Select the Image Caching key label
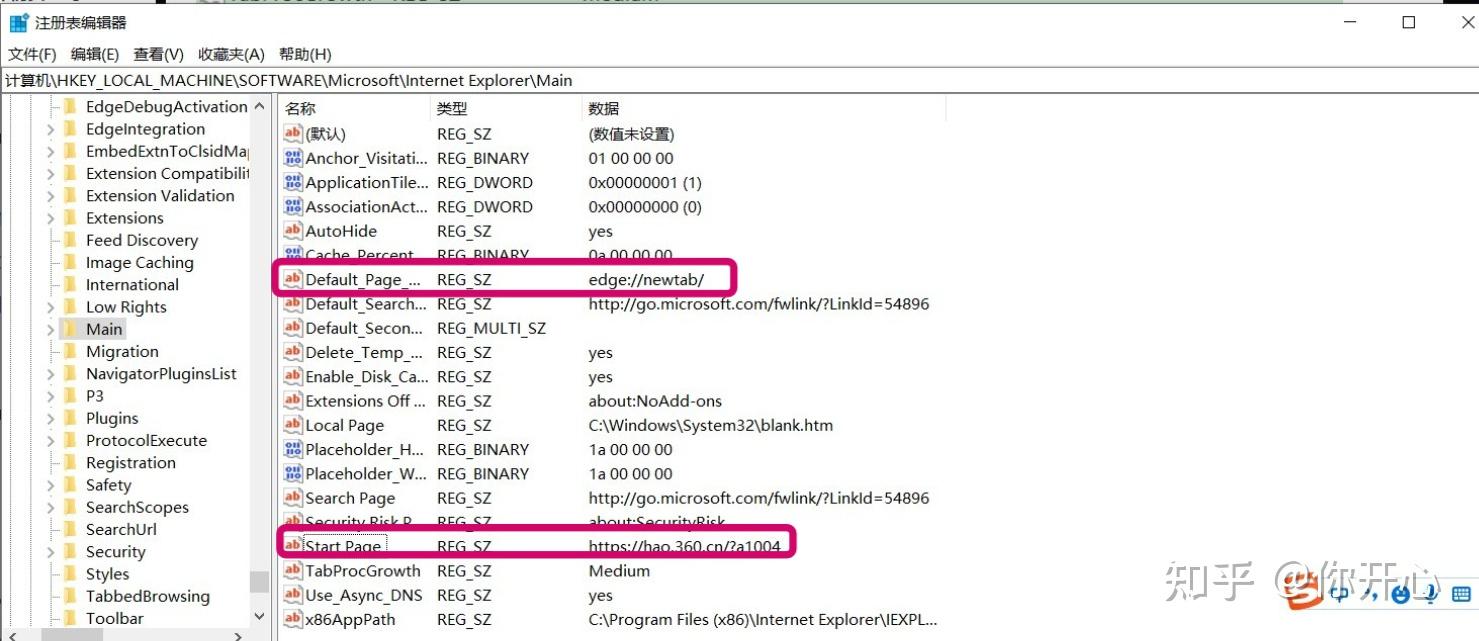The height and width of the screenshot is (641, 1479). pos(140,263)
